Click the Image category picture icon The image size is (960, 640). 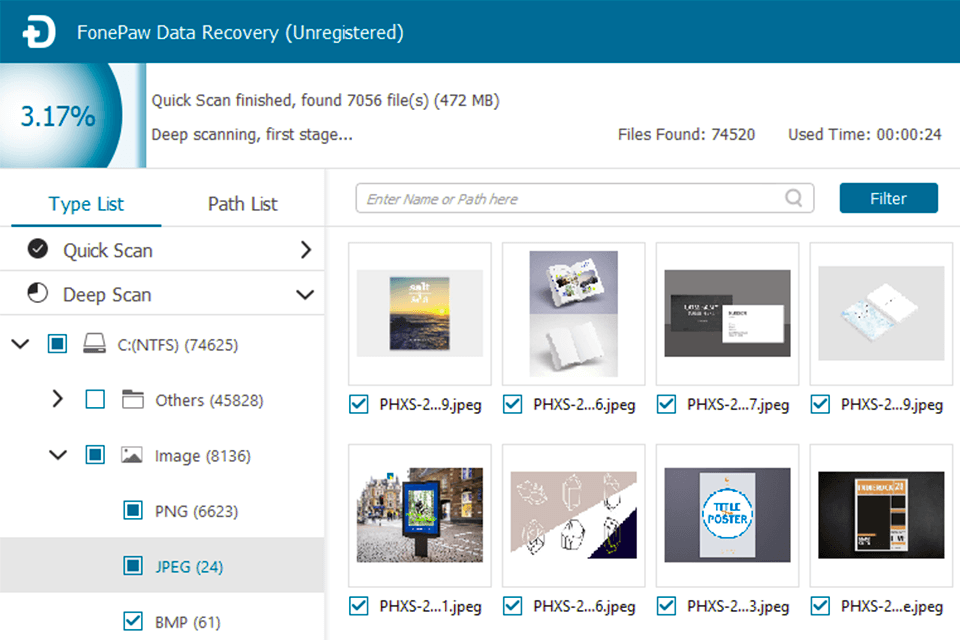click(134, 455)
